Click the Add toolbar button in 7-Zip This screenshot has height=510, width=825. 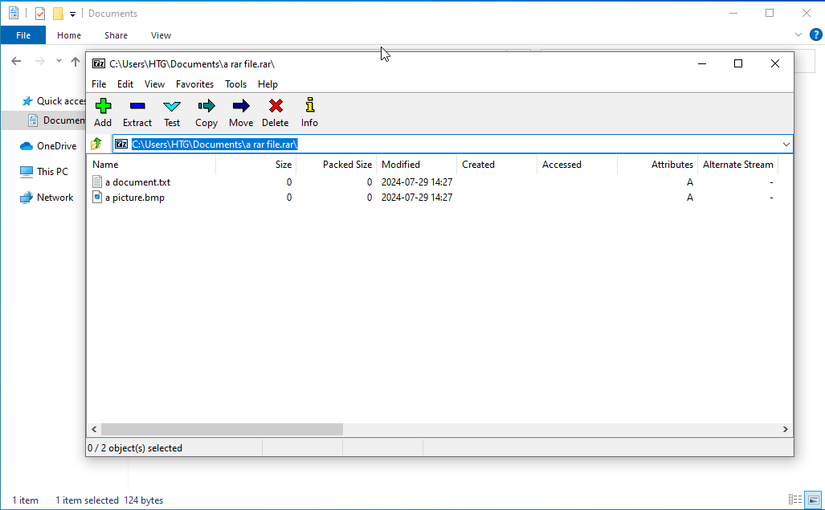tap(103, 113)
